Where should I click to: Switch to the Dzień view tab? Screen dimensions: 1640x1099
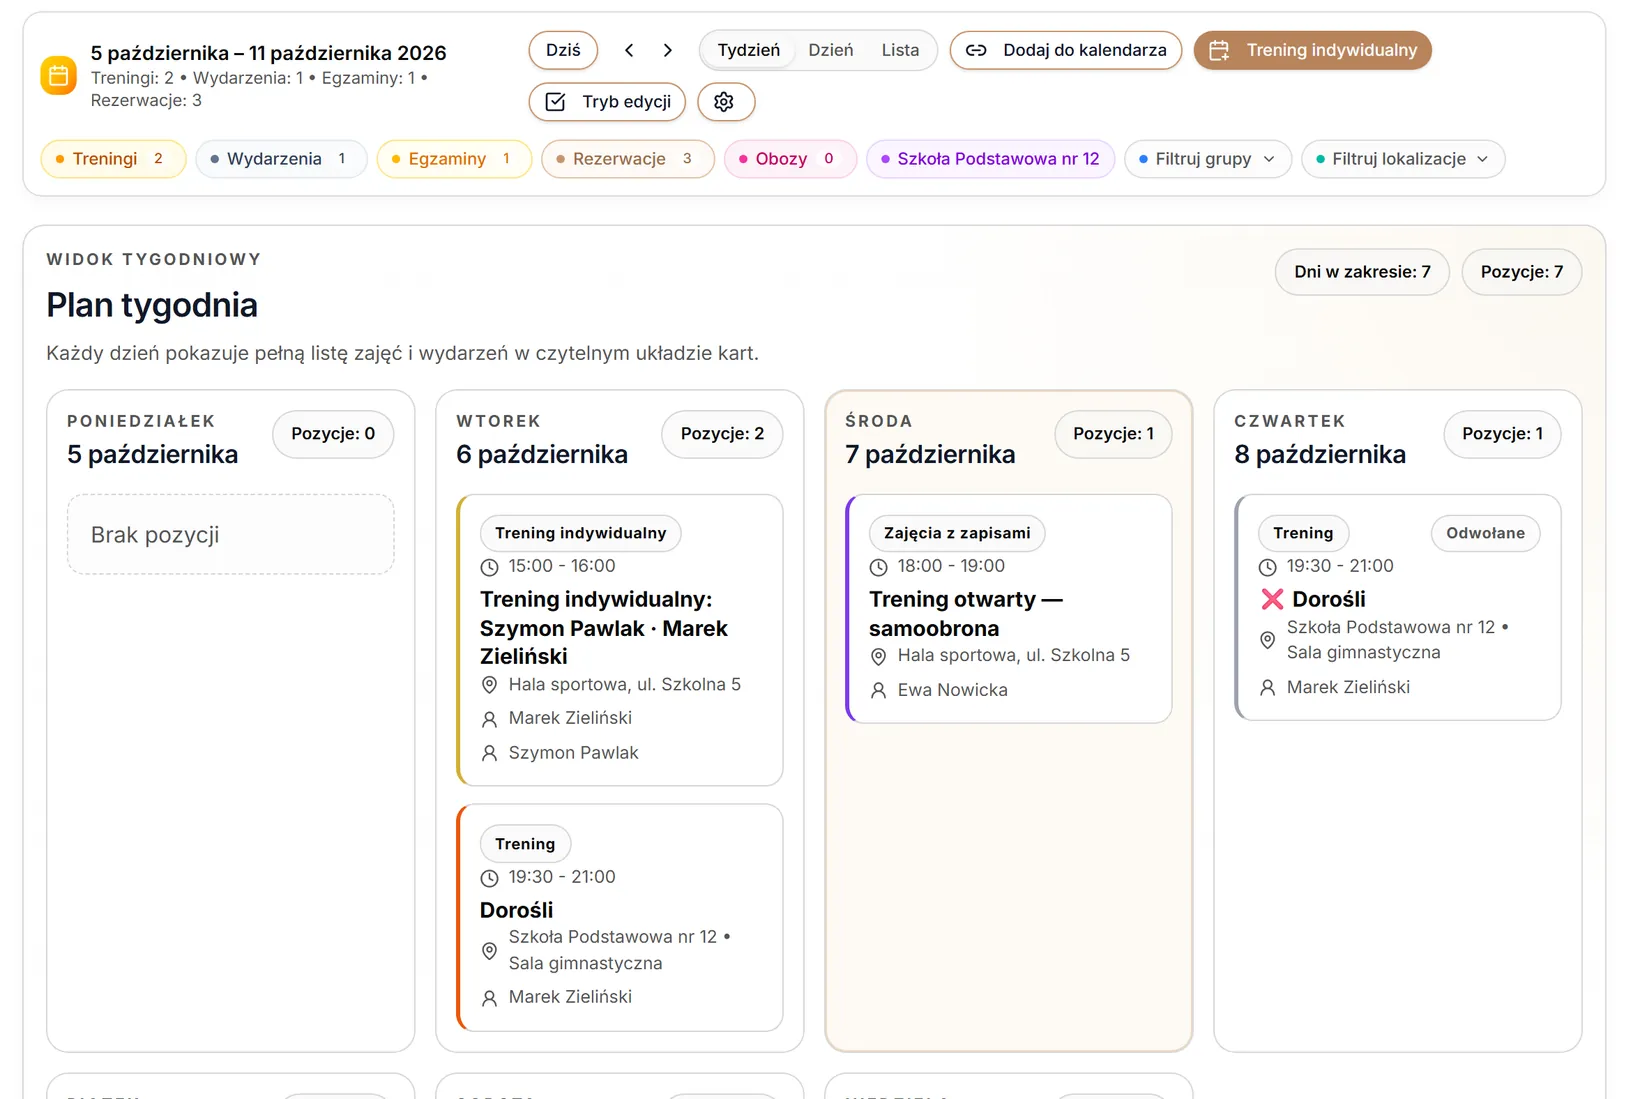point(831,50)
